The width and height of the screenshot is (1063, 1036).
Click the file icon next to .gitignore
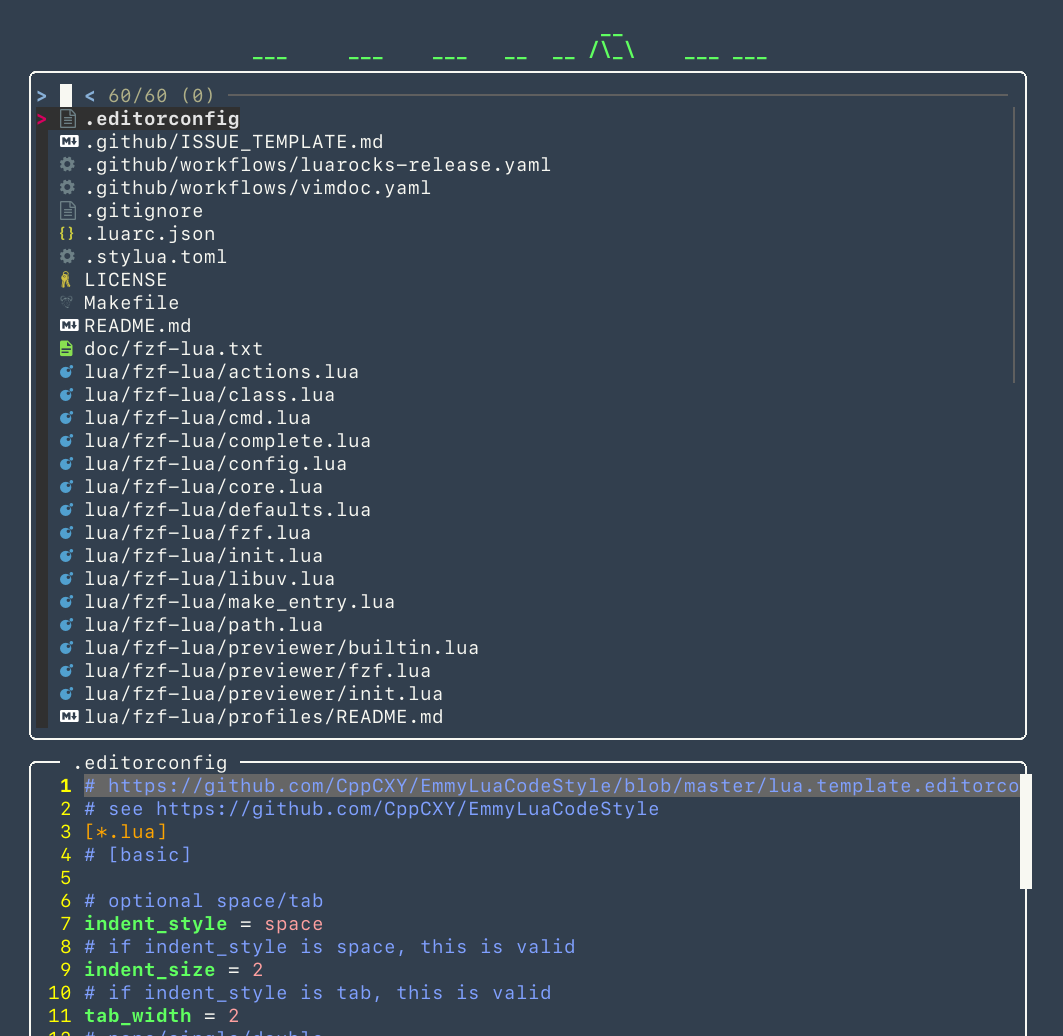(67, 210)
